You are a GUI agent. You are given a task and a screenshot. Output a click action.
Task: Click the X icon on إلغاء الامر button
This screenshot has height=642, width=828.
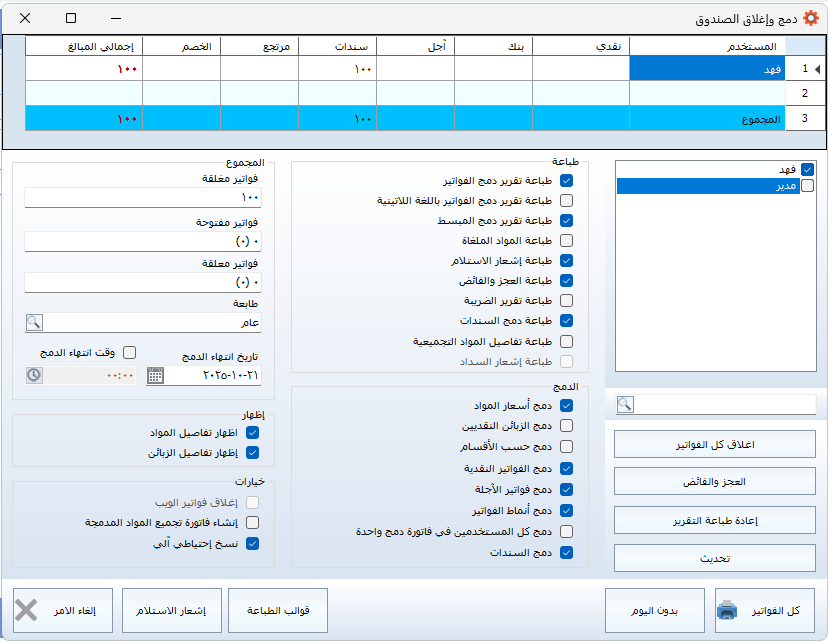27,610
